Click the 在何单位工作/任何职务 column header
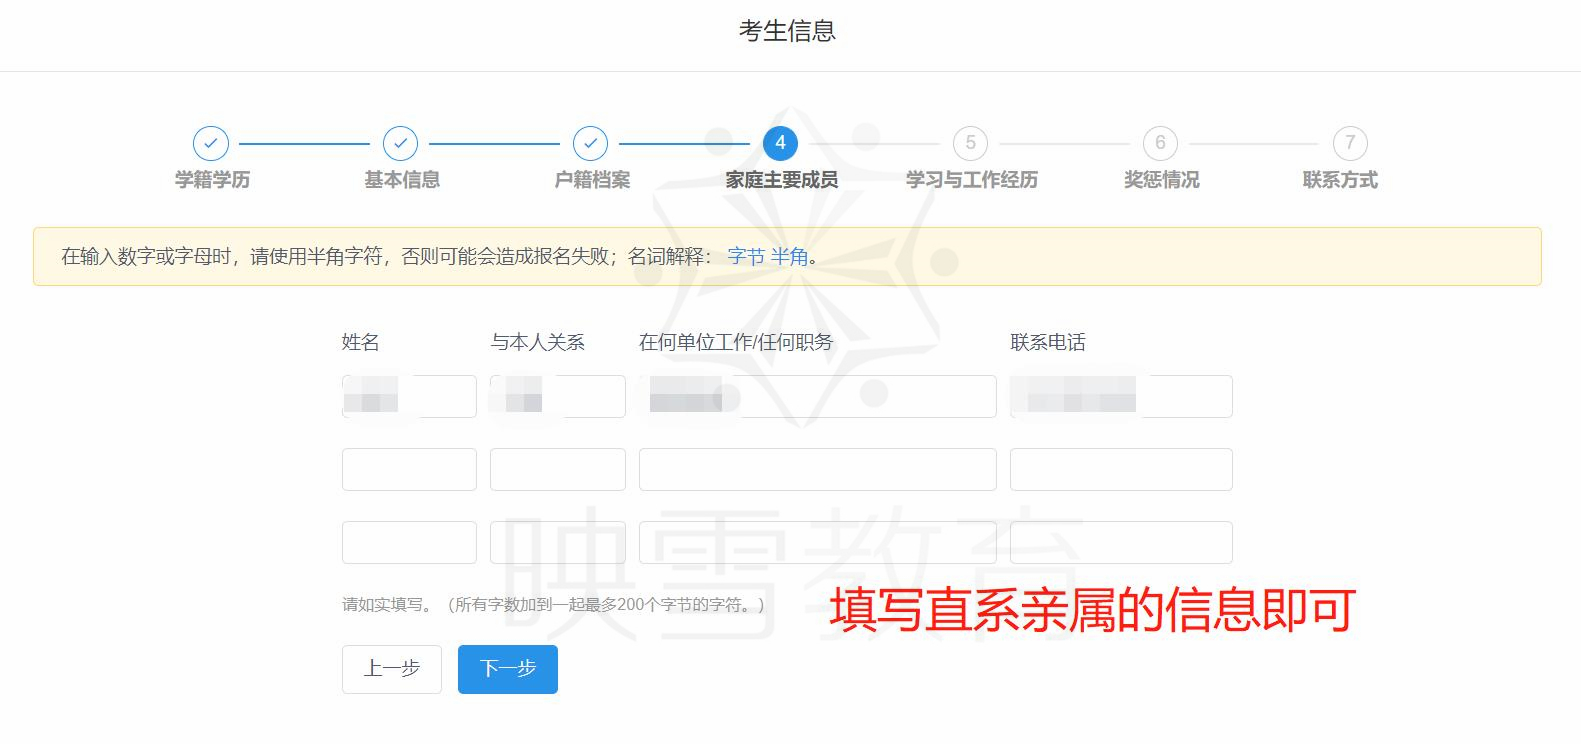The width and height of the screenshot is (1581, 744). 736,342
